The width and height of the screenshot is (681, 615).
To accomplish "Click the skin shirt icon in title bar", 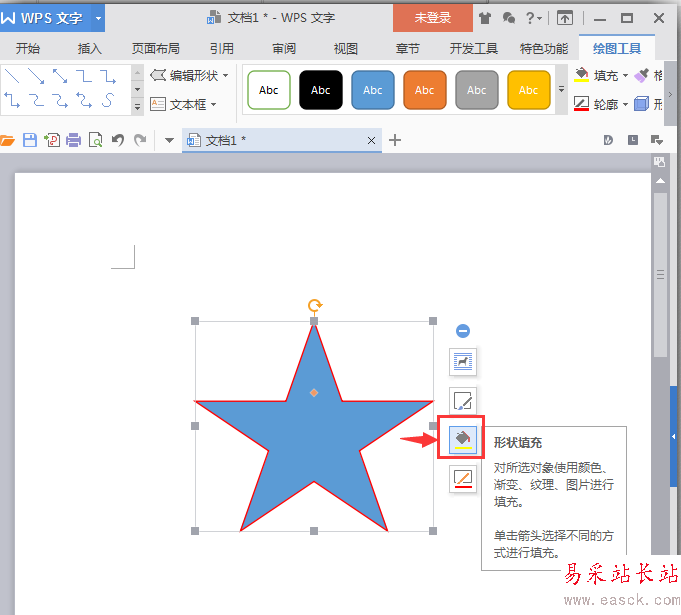I will pos(485,18).
